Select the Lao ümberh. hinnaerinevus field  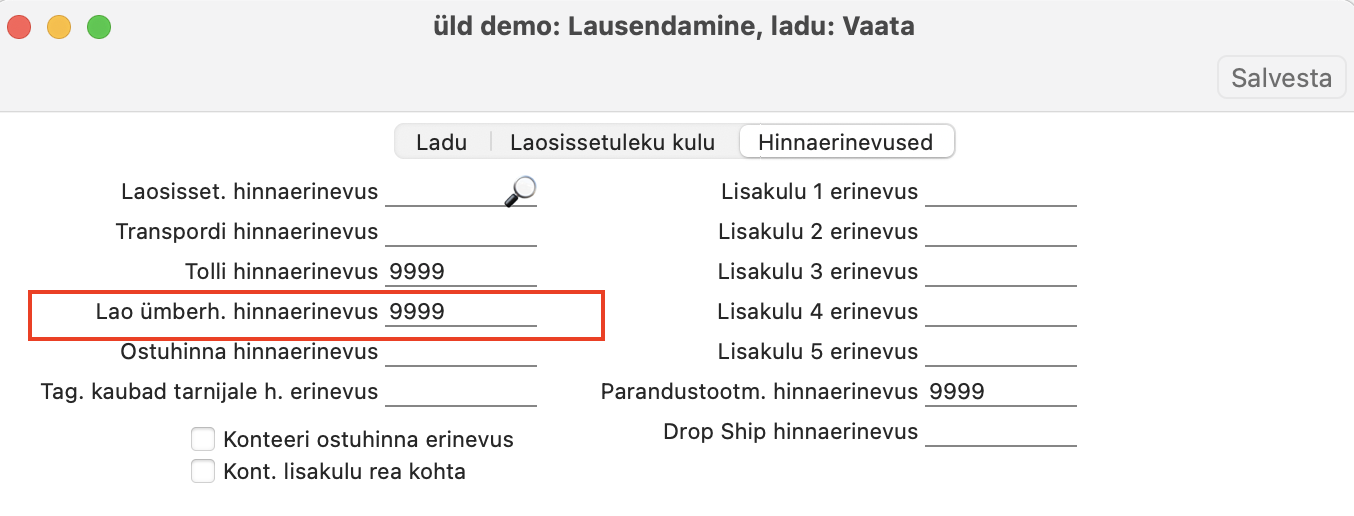tap(460, 312)
